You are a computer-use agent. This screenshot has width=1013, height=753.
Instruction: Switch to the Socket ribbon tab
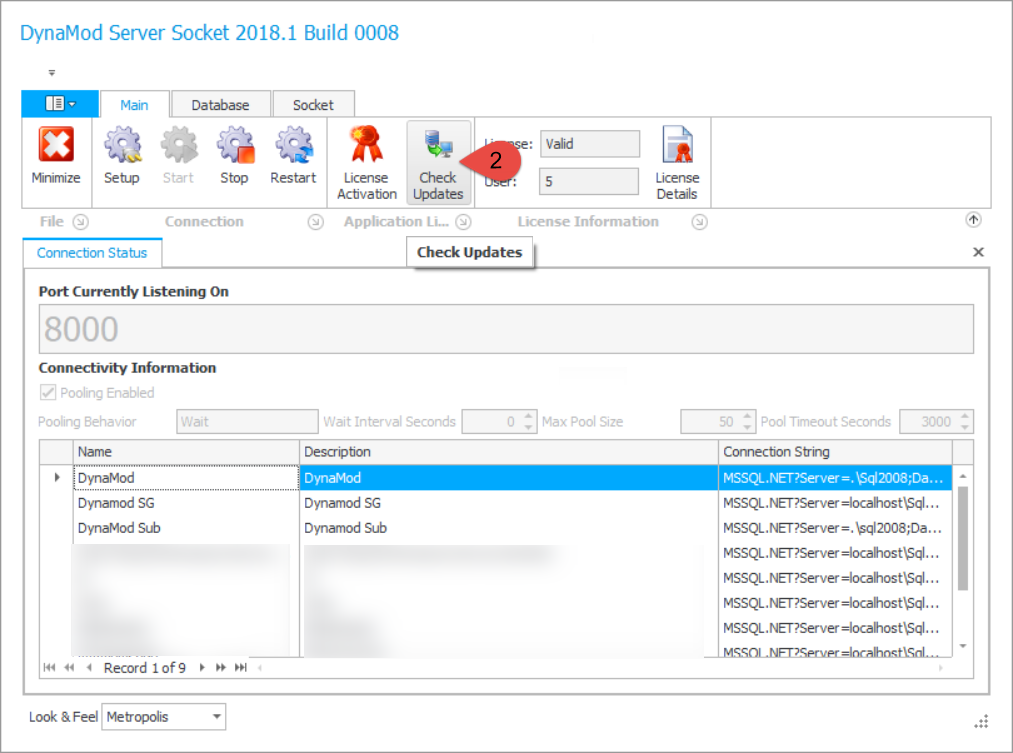tap(313, 105)
